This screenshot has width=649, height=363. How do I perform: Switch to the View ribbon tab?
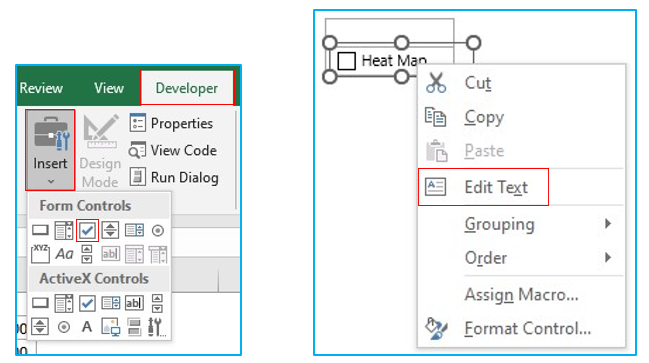coord(109,88)
